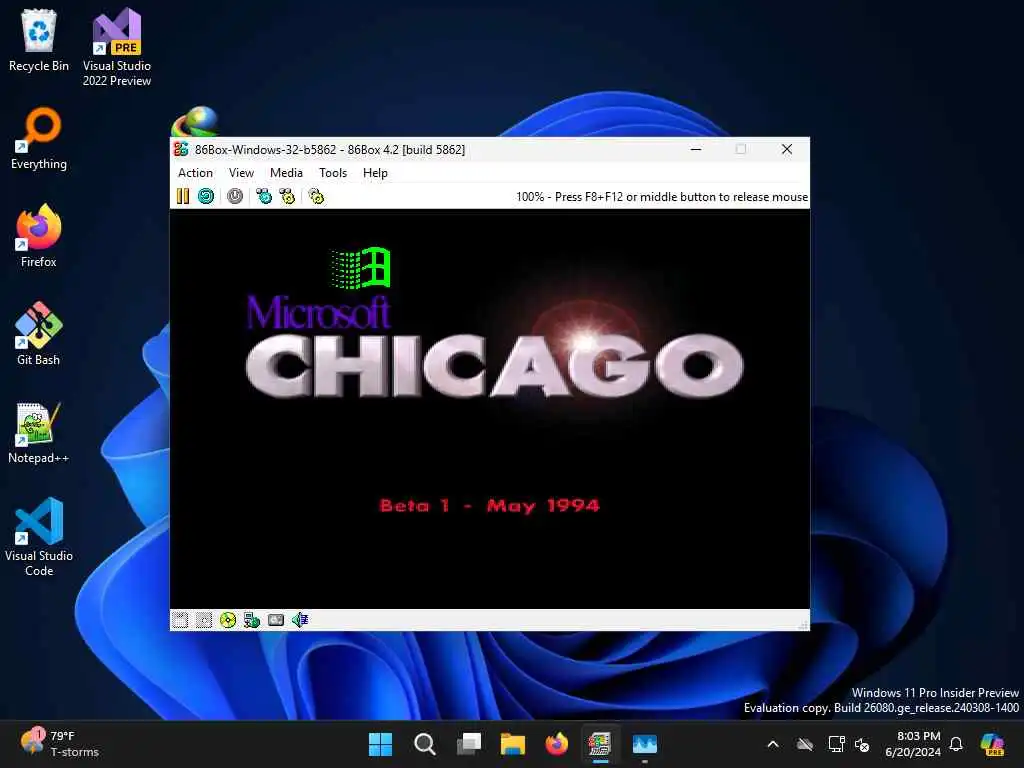
Task: Open the Help menu
Action: pos(375,172)
